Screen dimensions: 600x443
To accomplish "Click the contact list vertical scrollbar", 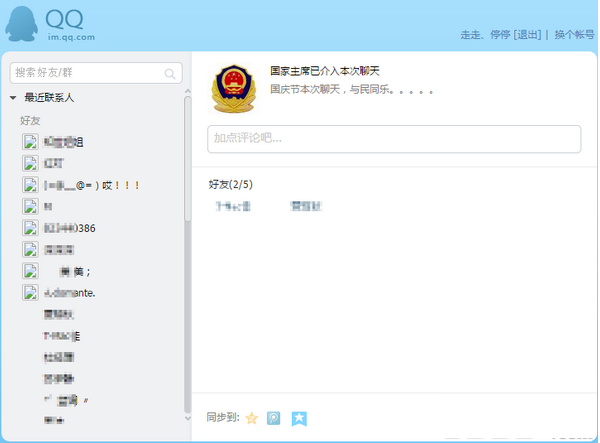I will 187,250.
